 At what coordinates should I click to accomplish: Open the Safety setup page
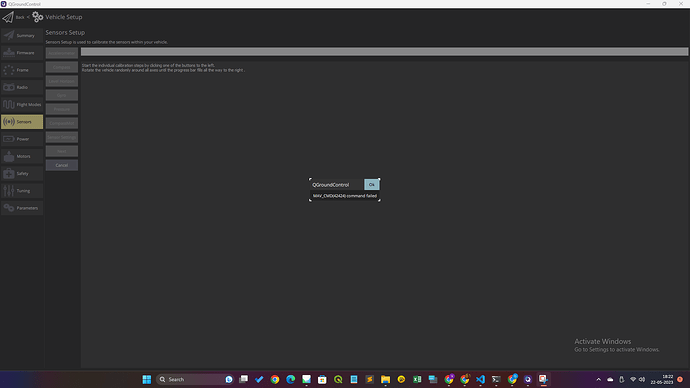[x=22, y=174]
